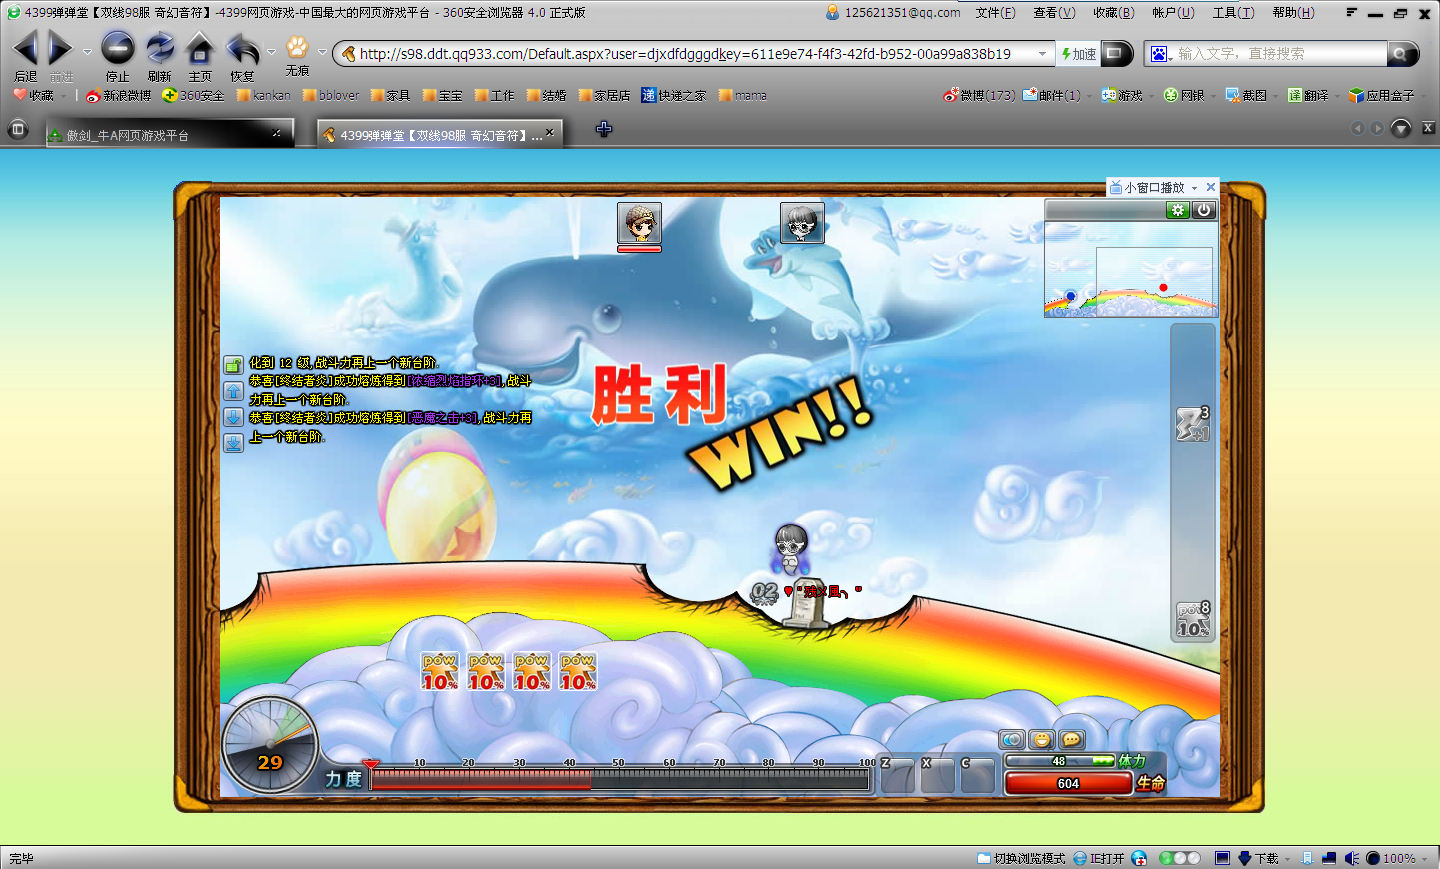Image resolution: width=1440 pixels, height=869 pixels.
Task: Click the red 生命 health bar showing 604
Action: 1068,783
